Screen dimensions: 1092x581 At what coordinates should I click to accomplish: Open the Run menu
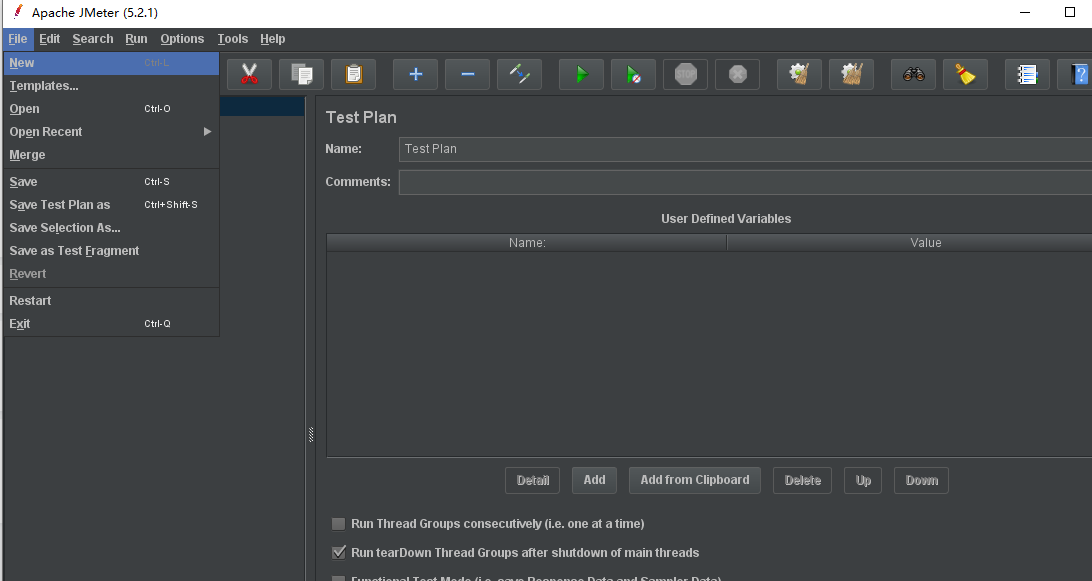pyautogui.click(x=136, y=39)
